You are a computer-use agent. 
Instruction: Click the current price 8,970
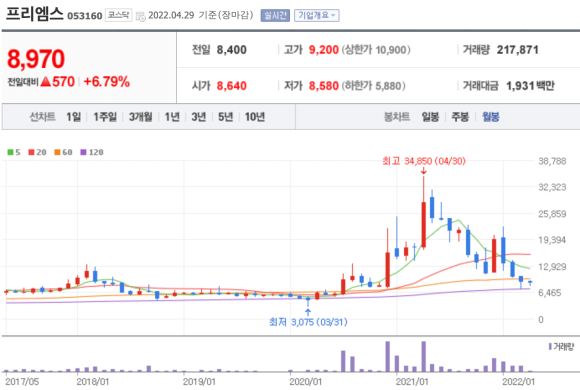coord(36,59)
